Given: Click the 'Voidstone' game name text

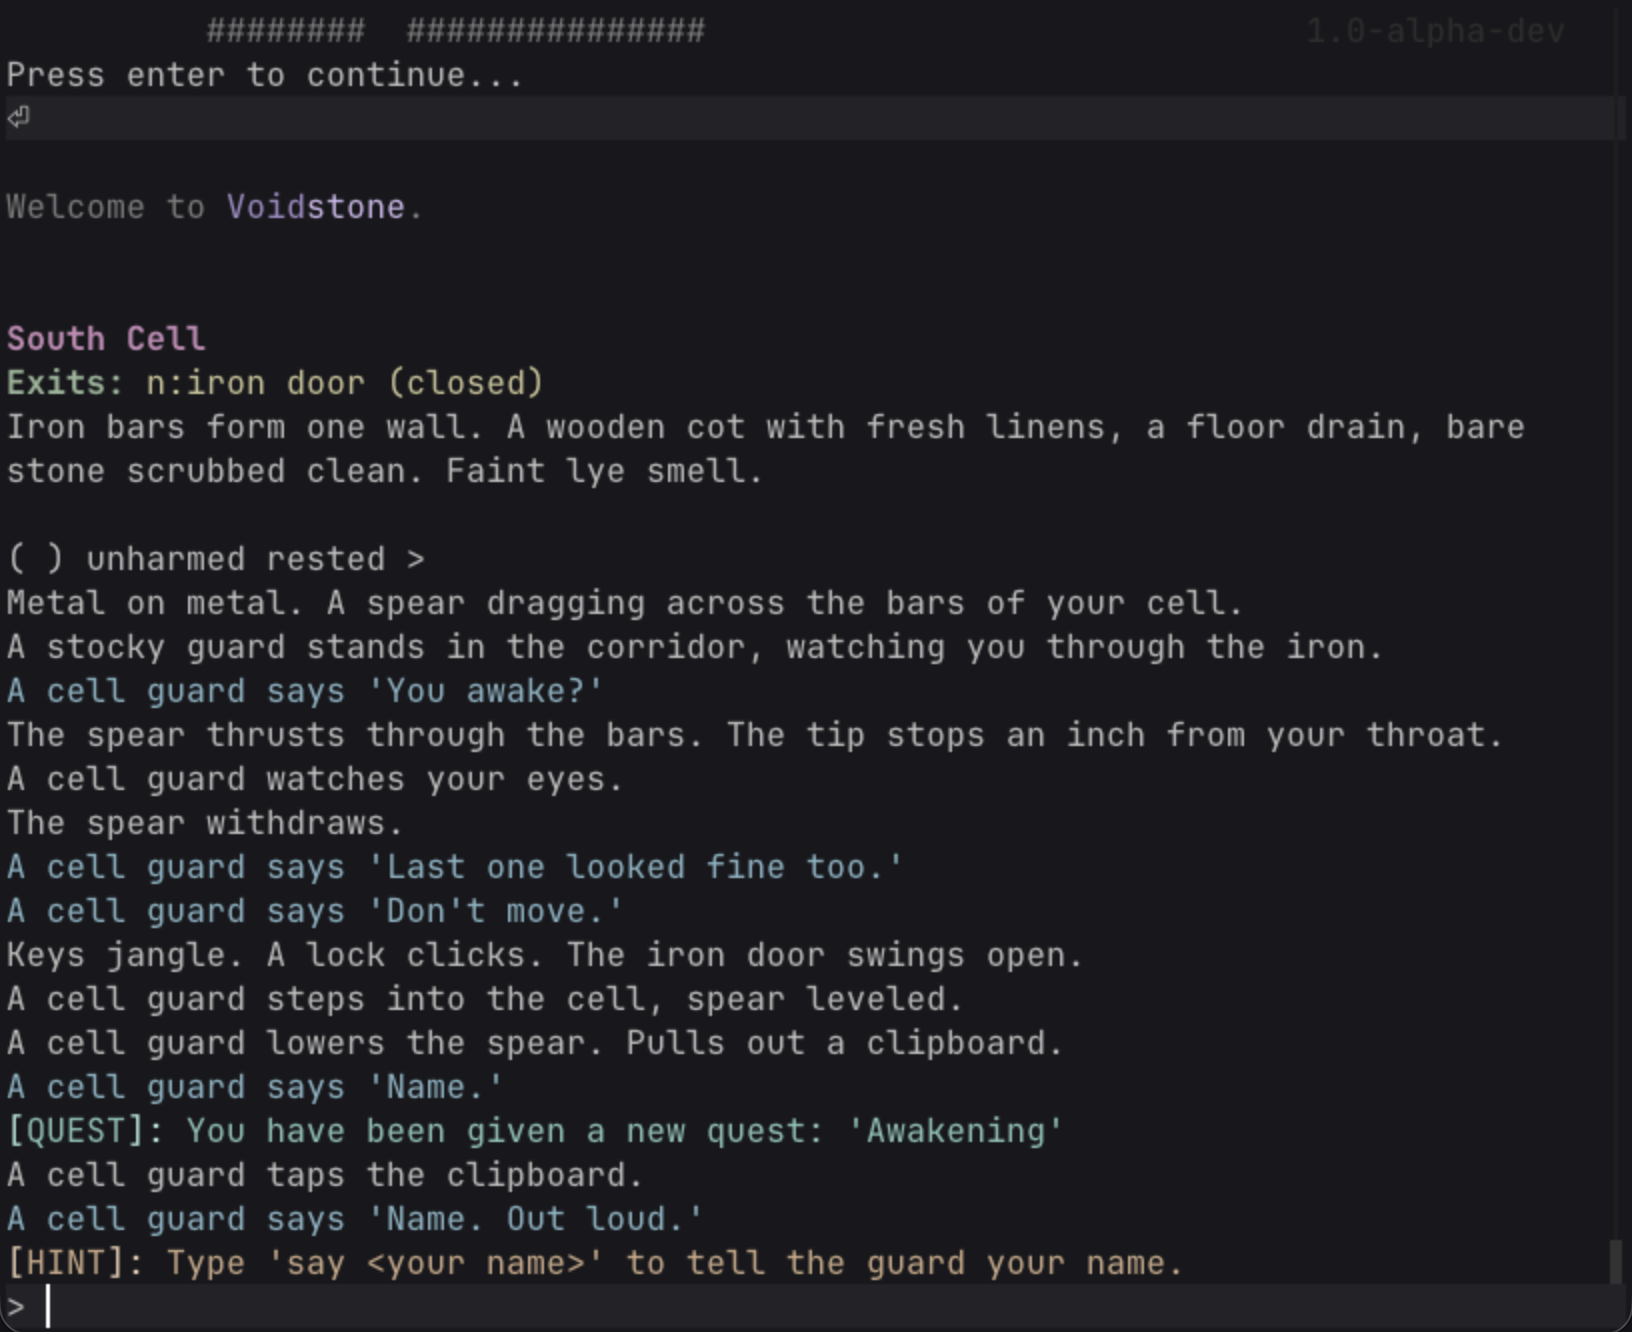Looking at the screenshot, I should pos(315,207).
